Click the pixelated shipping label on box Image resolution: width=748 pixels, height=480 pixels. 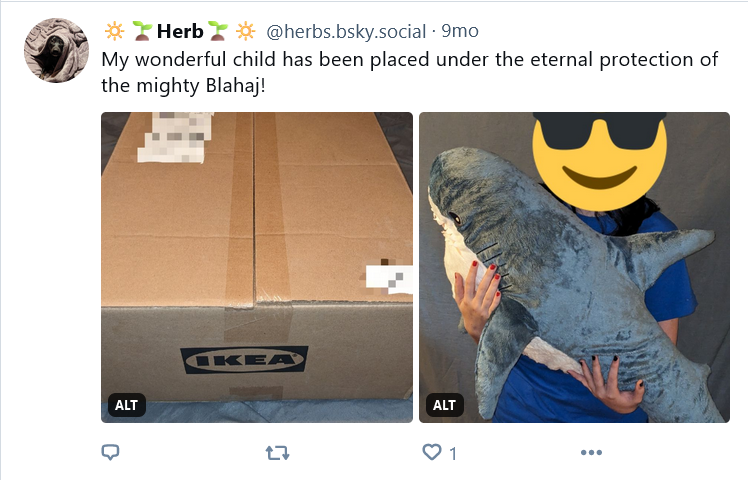click(x=176, y=138)
